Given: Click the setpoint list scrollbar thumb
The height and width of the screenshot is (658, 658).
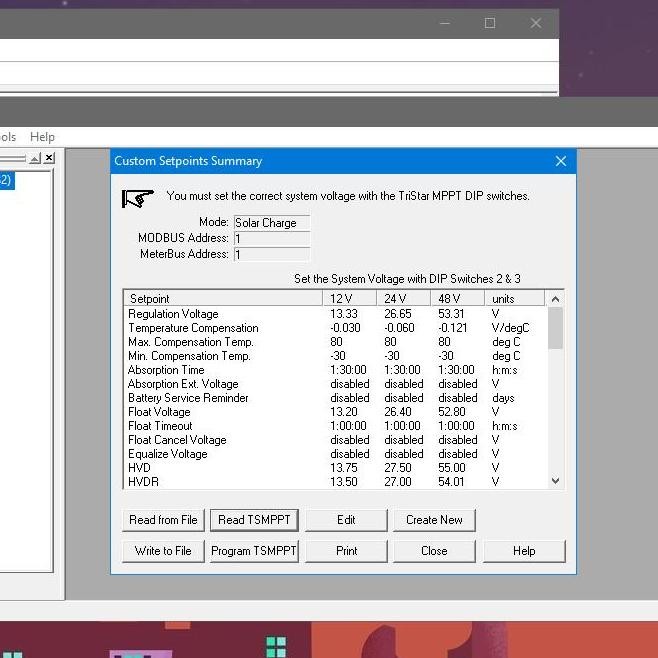Looking at the screenshot, I should 556,328.
